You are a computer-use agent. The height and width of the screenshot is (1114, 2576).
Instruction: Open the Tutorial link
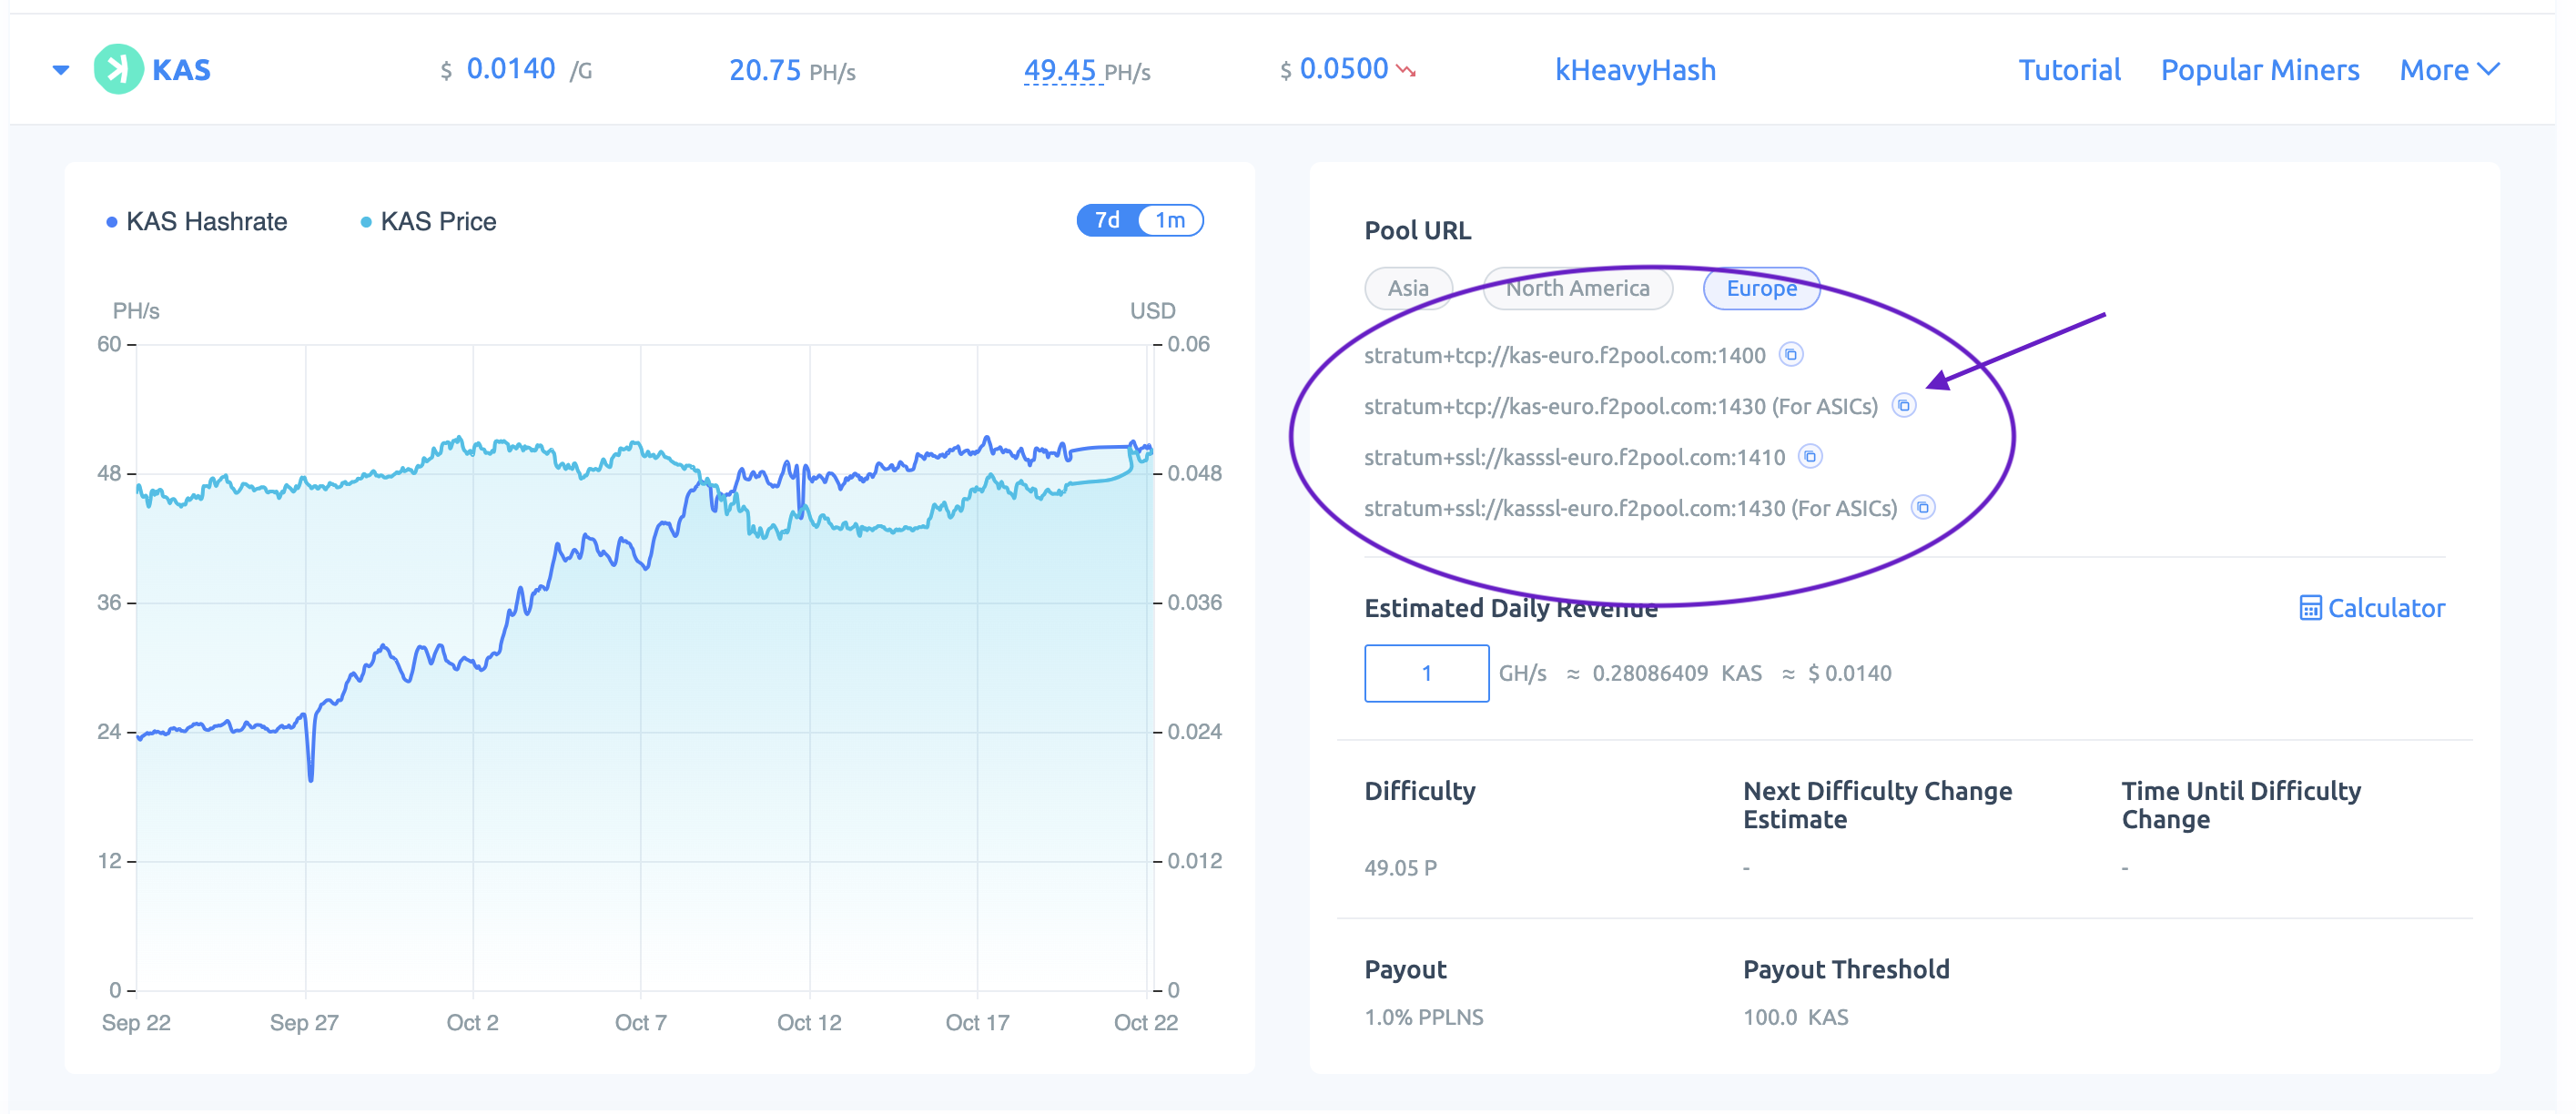click(x=2069, y=70)
